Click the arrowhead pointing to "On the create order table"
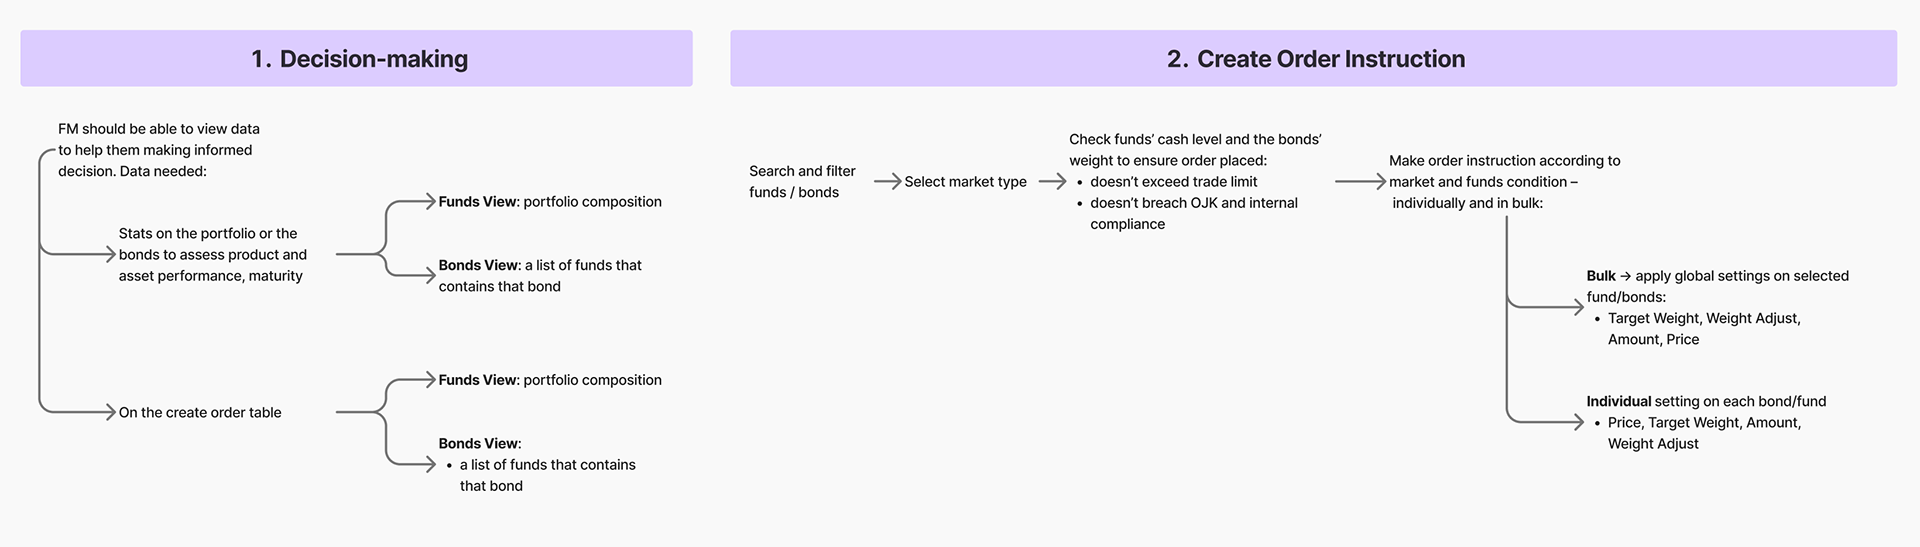This screenshot has width=1920, height=547. click(x=109, y=412)
